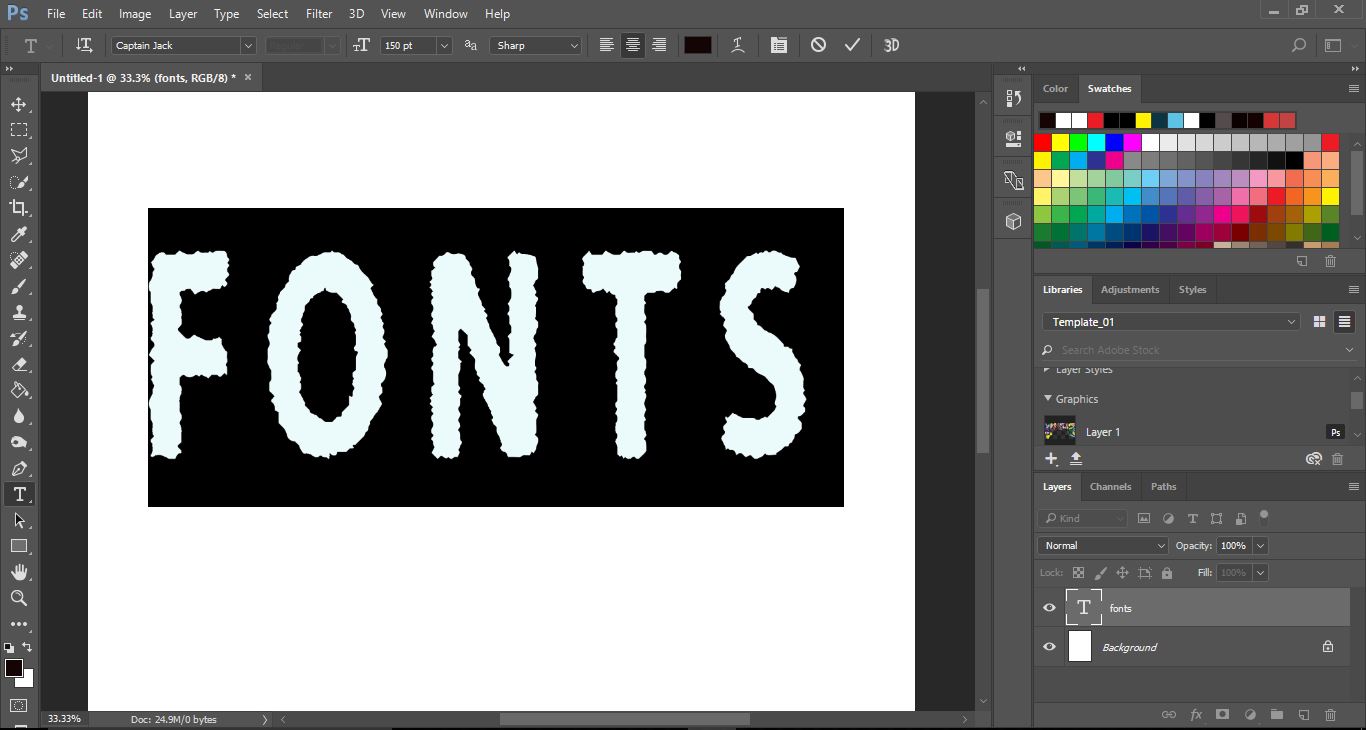The height and width of the screenshot is (730, 1366).
Task: Commit current text edits
Action: pos(852,45)
